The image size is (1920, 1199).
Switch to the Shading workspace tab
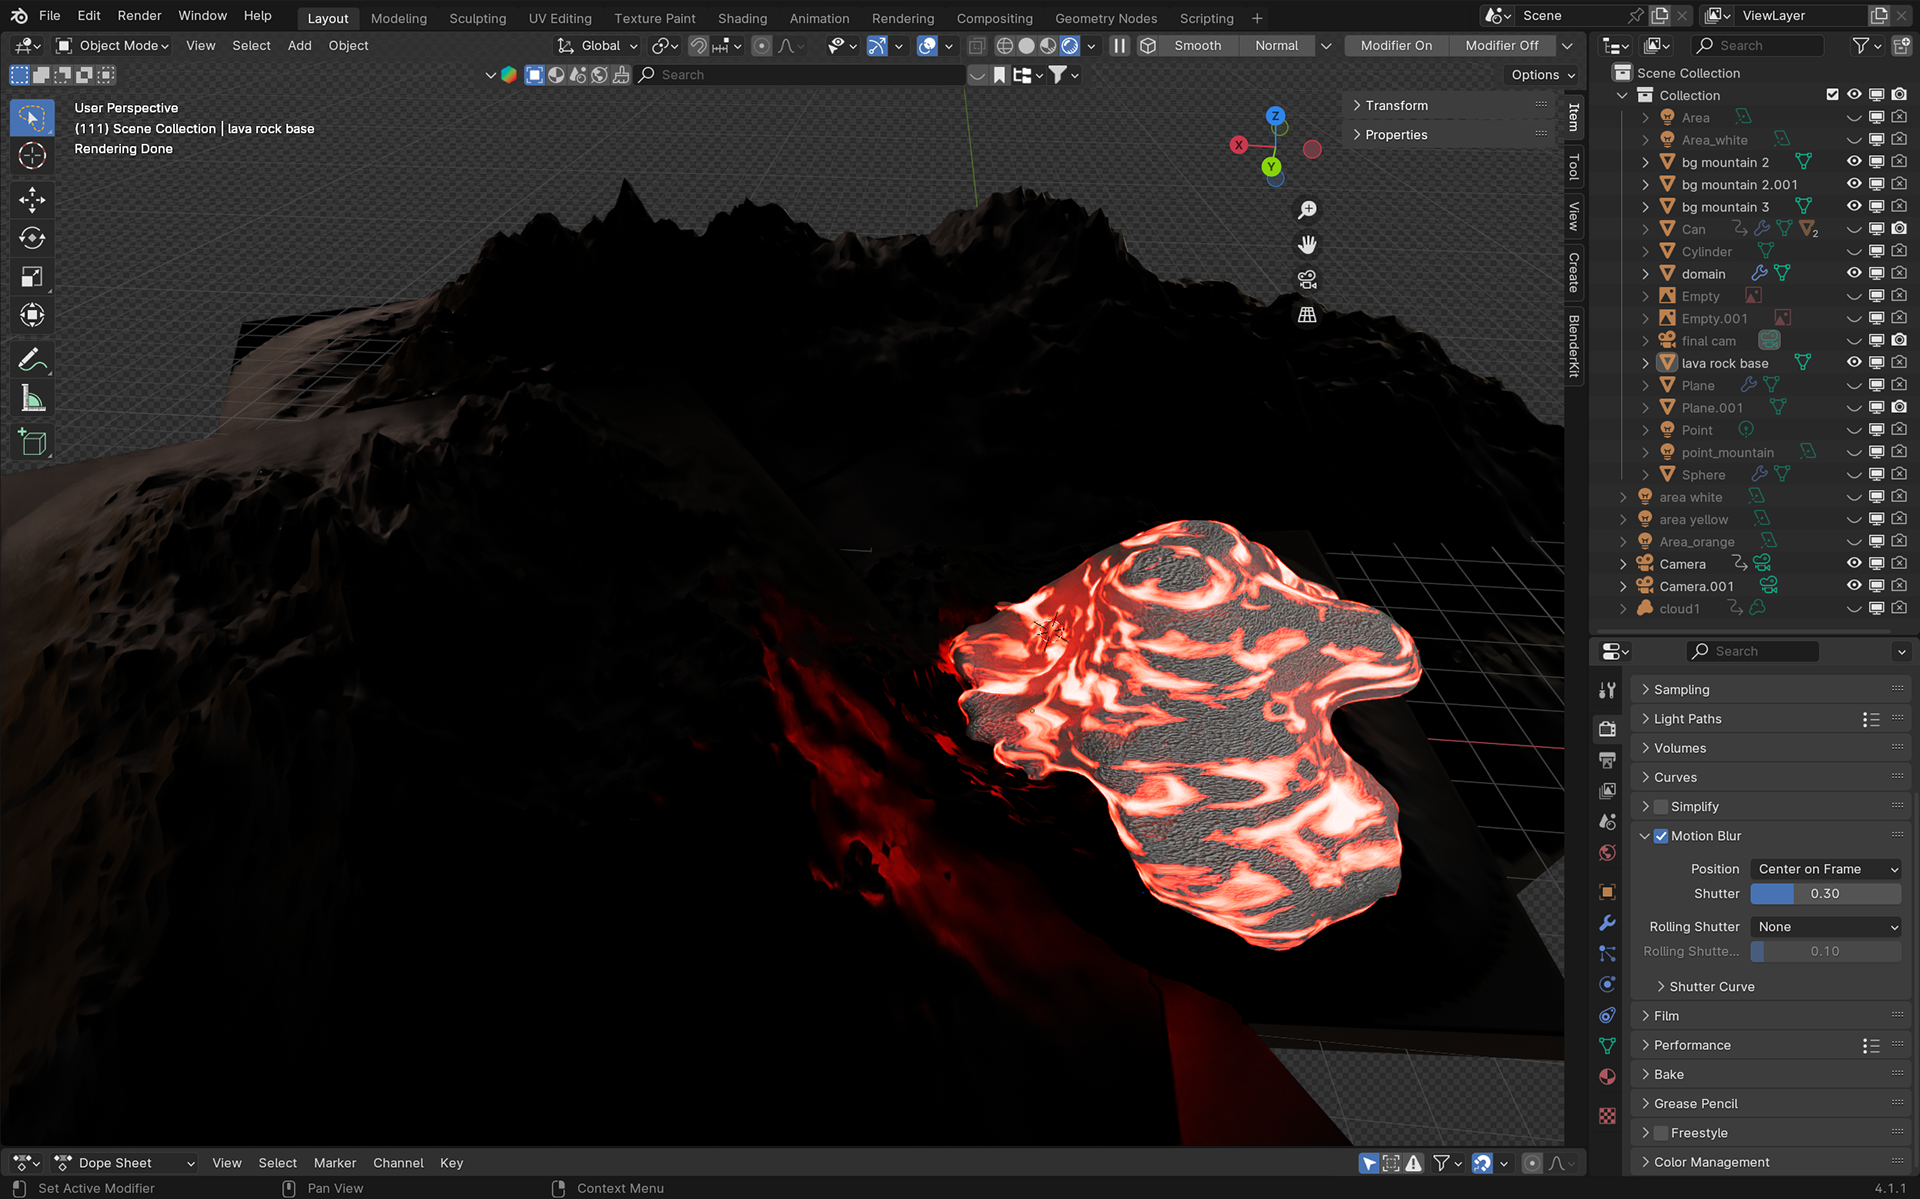pyautogui.click(x=742, y=18)
